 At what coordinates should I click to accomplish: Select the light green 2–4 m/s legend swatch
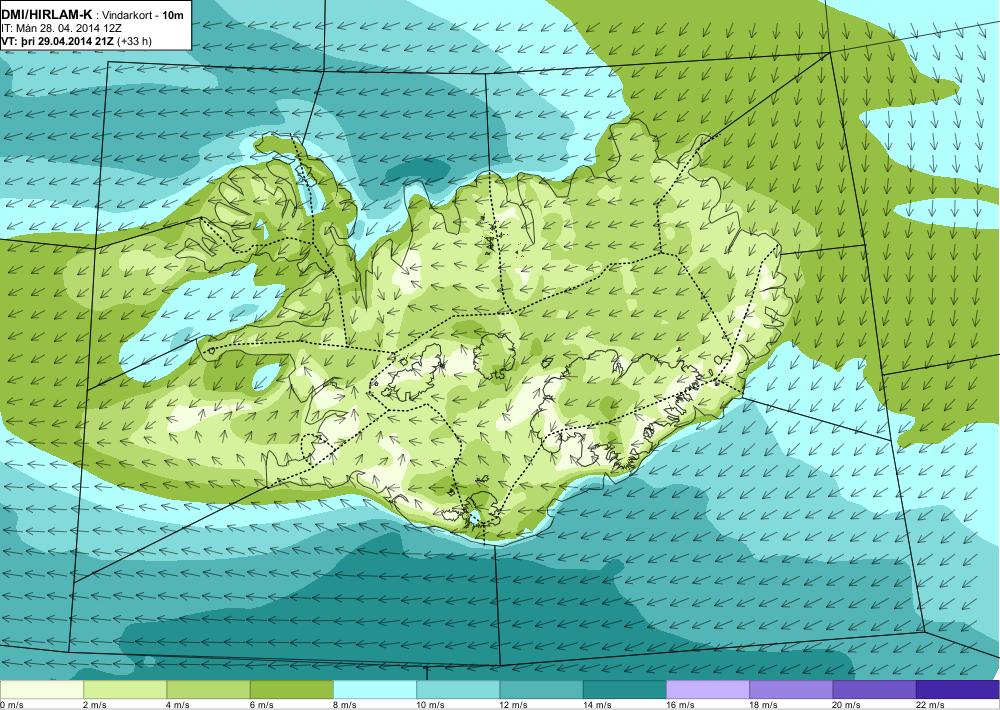pos(125,690)
